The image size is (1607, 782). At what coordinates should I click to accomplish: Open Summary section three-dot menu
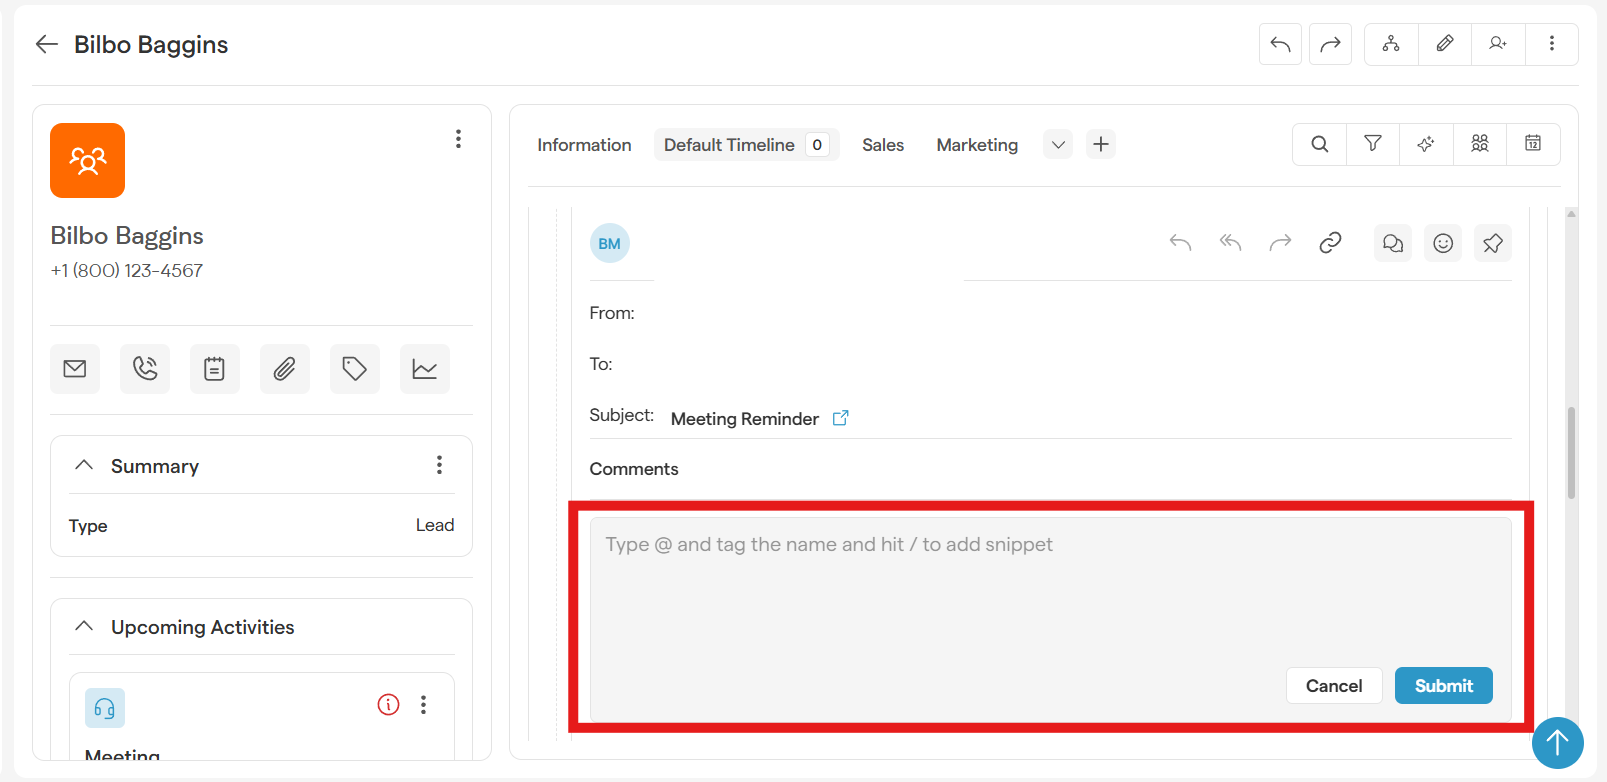click(439, 465)
